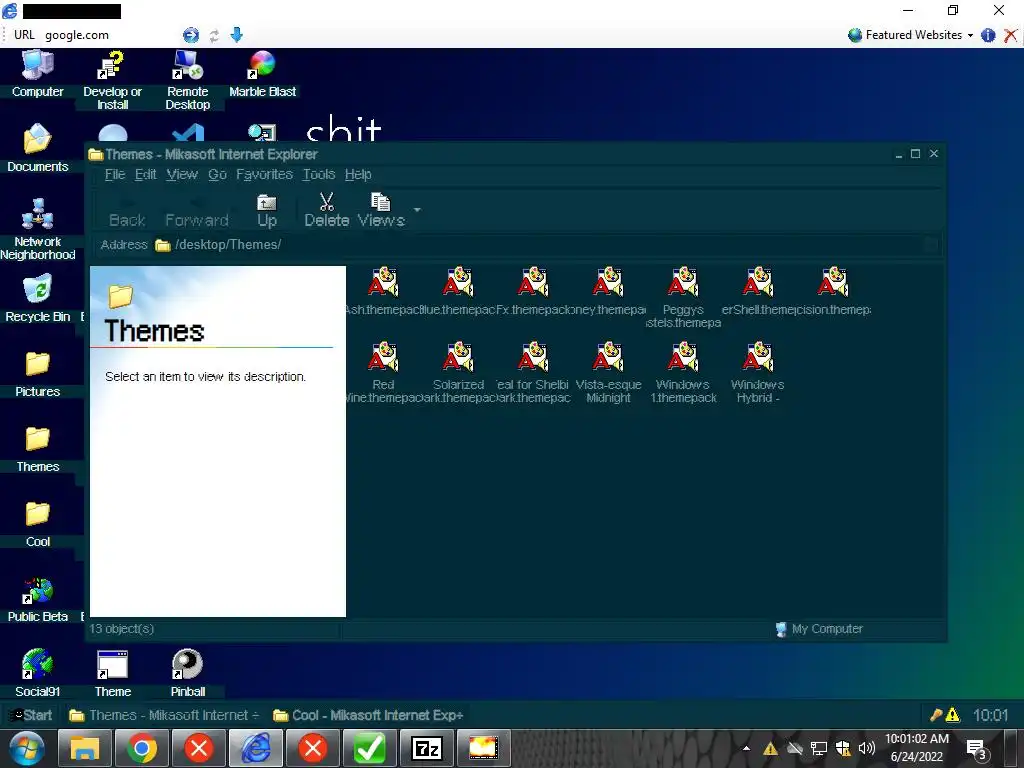Click the Views toolbar button

pyautogui.click(x=381, y=210)
